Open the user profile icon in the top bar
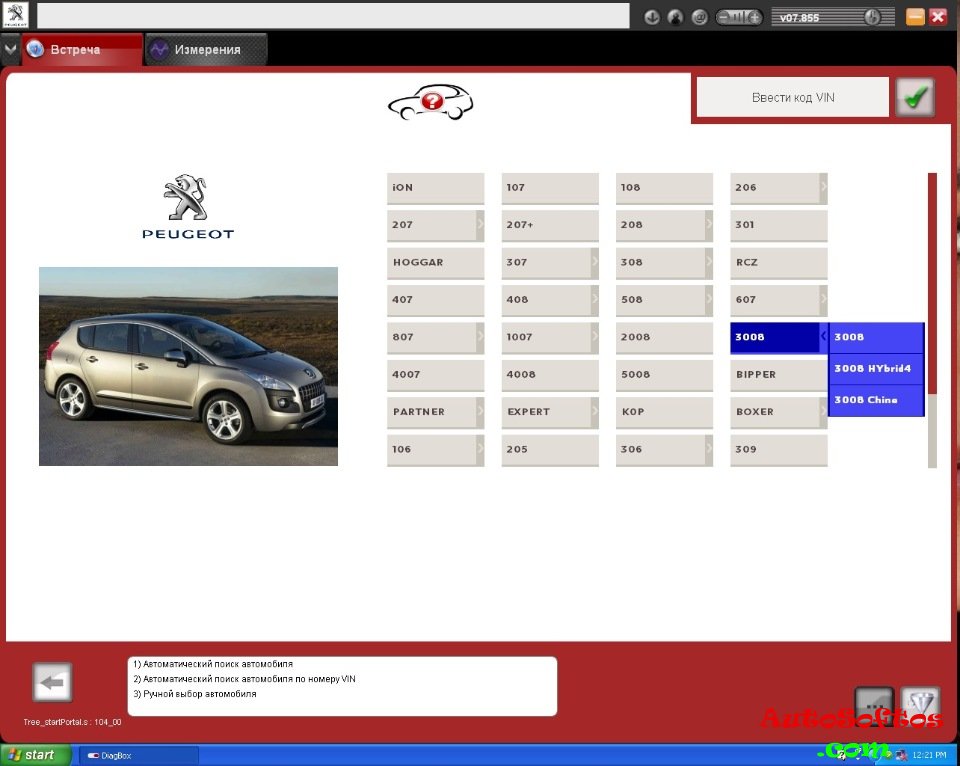Viewport: 960px width, 766px height. [675, 17]
